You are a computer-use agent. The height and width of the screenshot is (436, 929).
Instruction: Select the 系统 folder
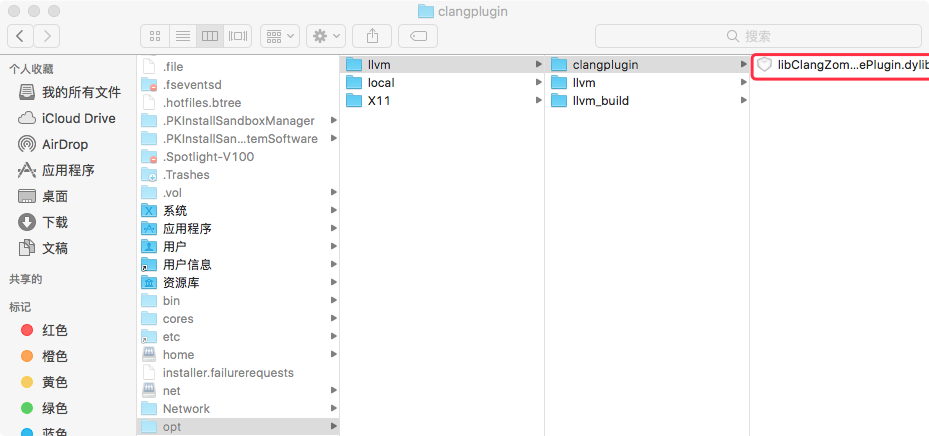tap(238, 210)
